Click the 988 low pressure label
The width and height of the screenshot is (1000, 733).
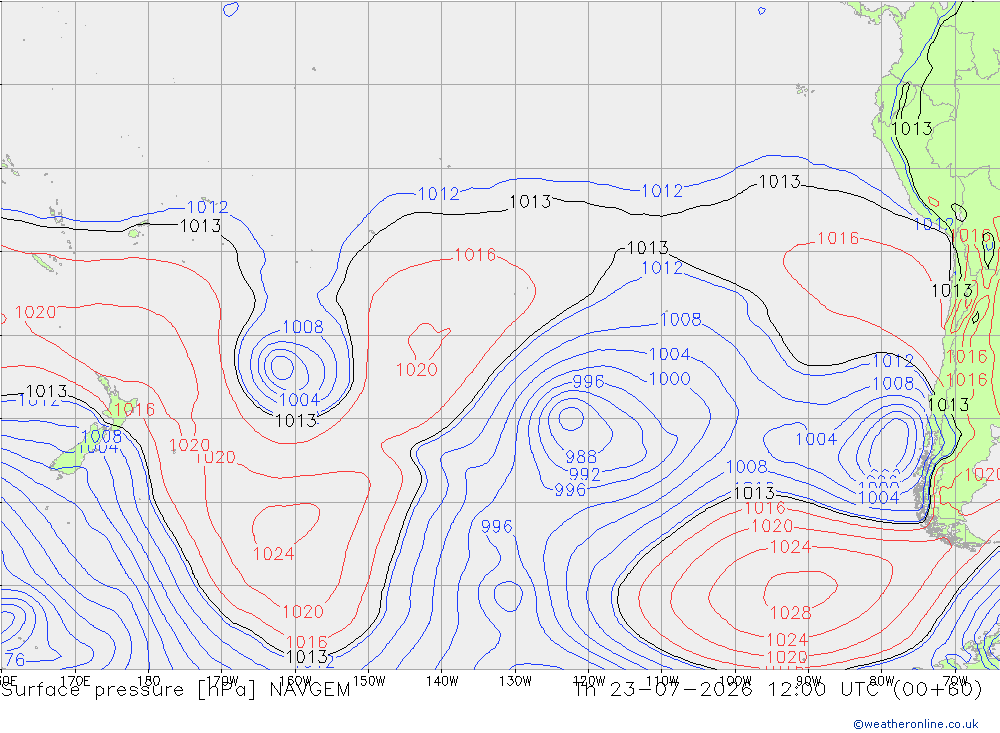pyautogui.click(x=581, y=457)
